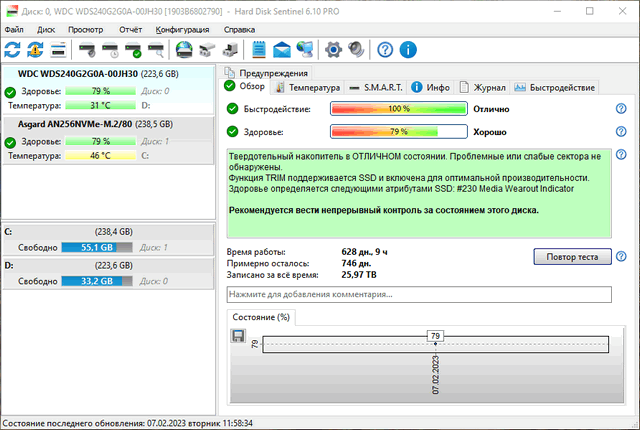Click the envelope e-mail toolbar icon
Image resolution: width=640 pixels, height=430 pixels.
coord(282,50)
